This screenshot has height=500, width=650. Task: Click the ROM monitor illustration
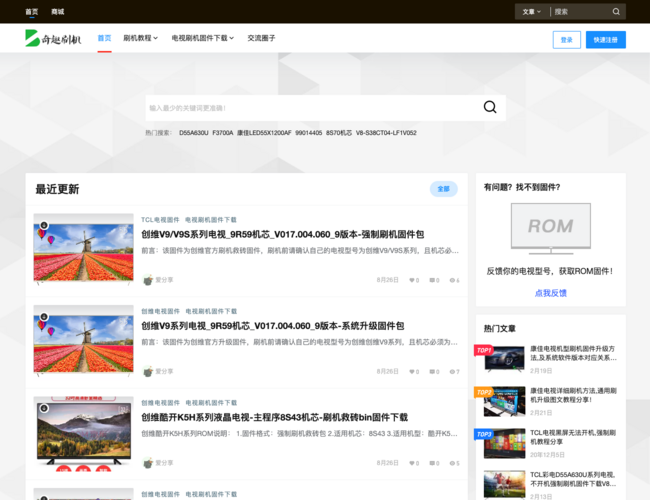point(551,229)
